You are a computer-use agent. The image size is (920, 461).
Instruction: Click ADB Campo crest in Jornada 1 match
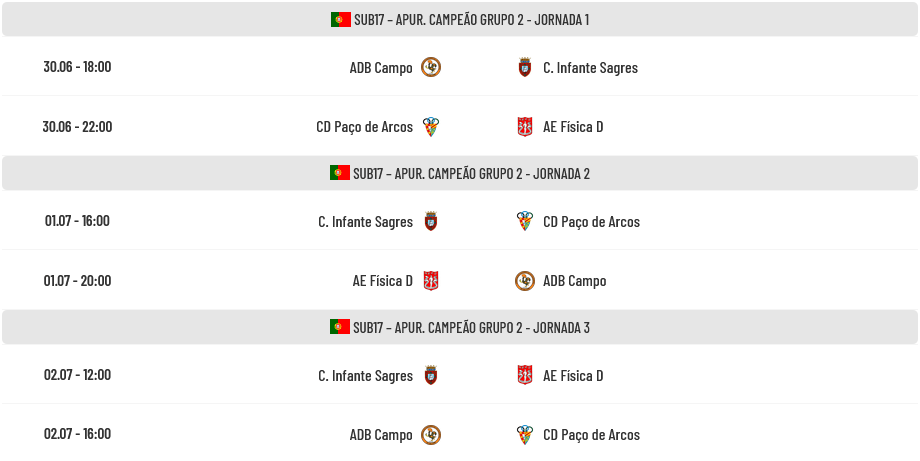point(431,67)
